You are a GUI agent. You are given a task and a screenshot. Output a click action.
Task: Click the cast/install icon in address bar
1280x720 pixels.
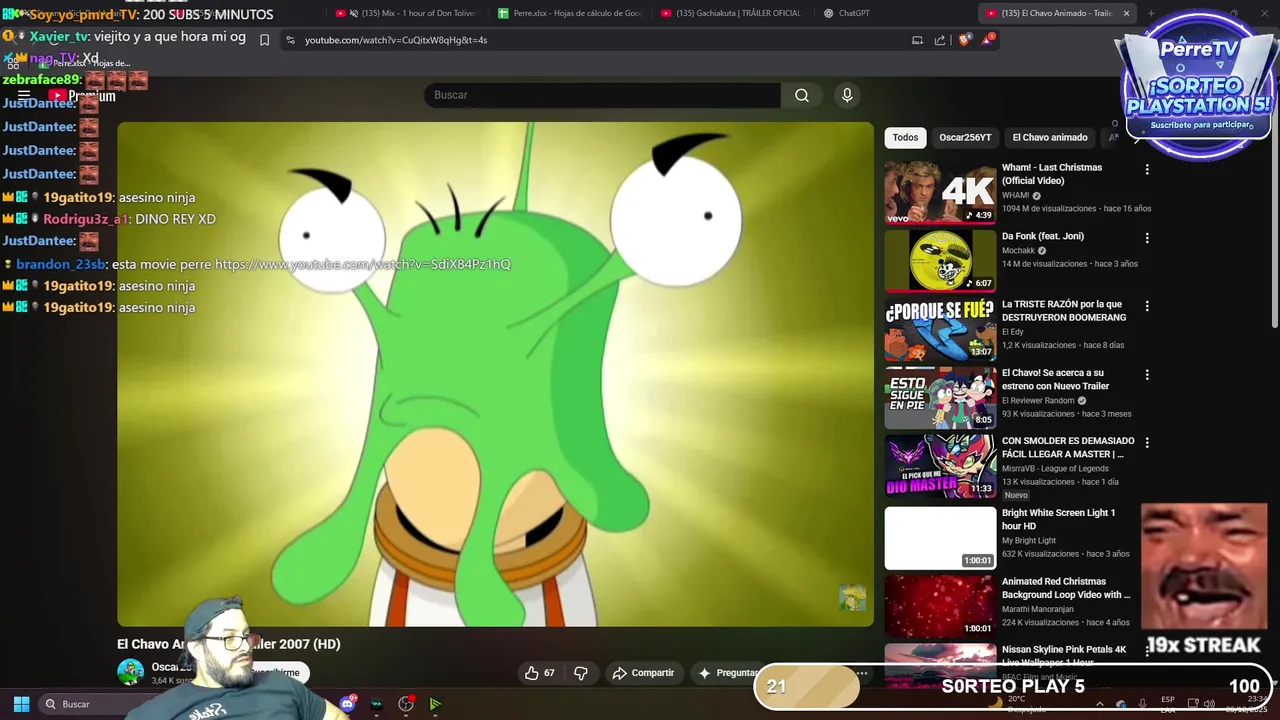pyautogui.click(x=917, y=40)
